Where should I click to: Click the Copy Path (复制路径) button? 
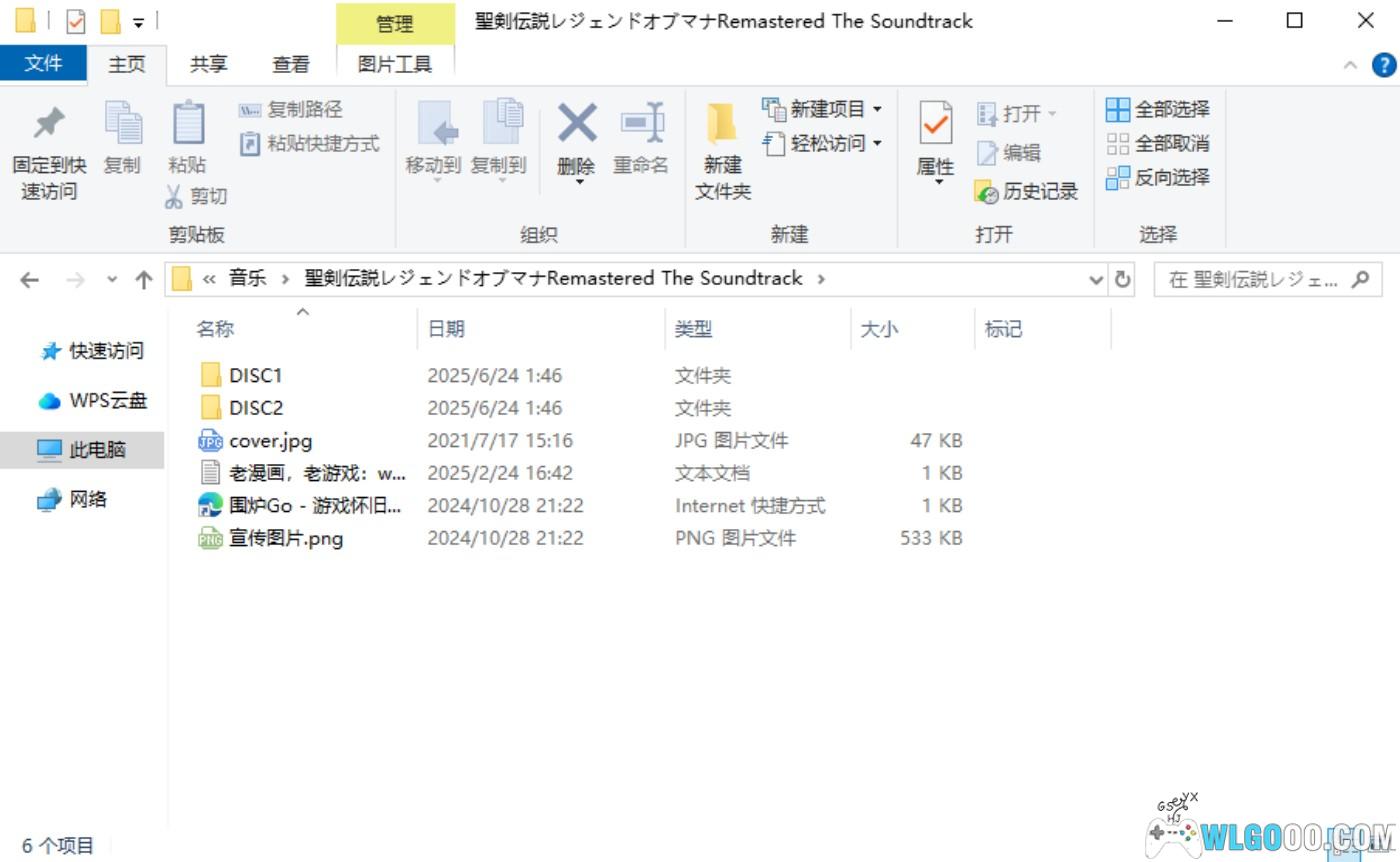(291, 109)
